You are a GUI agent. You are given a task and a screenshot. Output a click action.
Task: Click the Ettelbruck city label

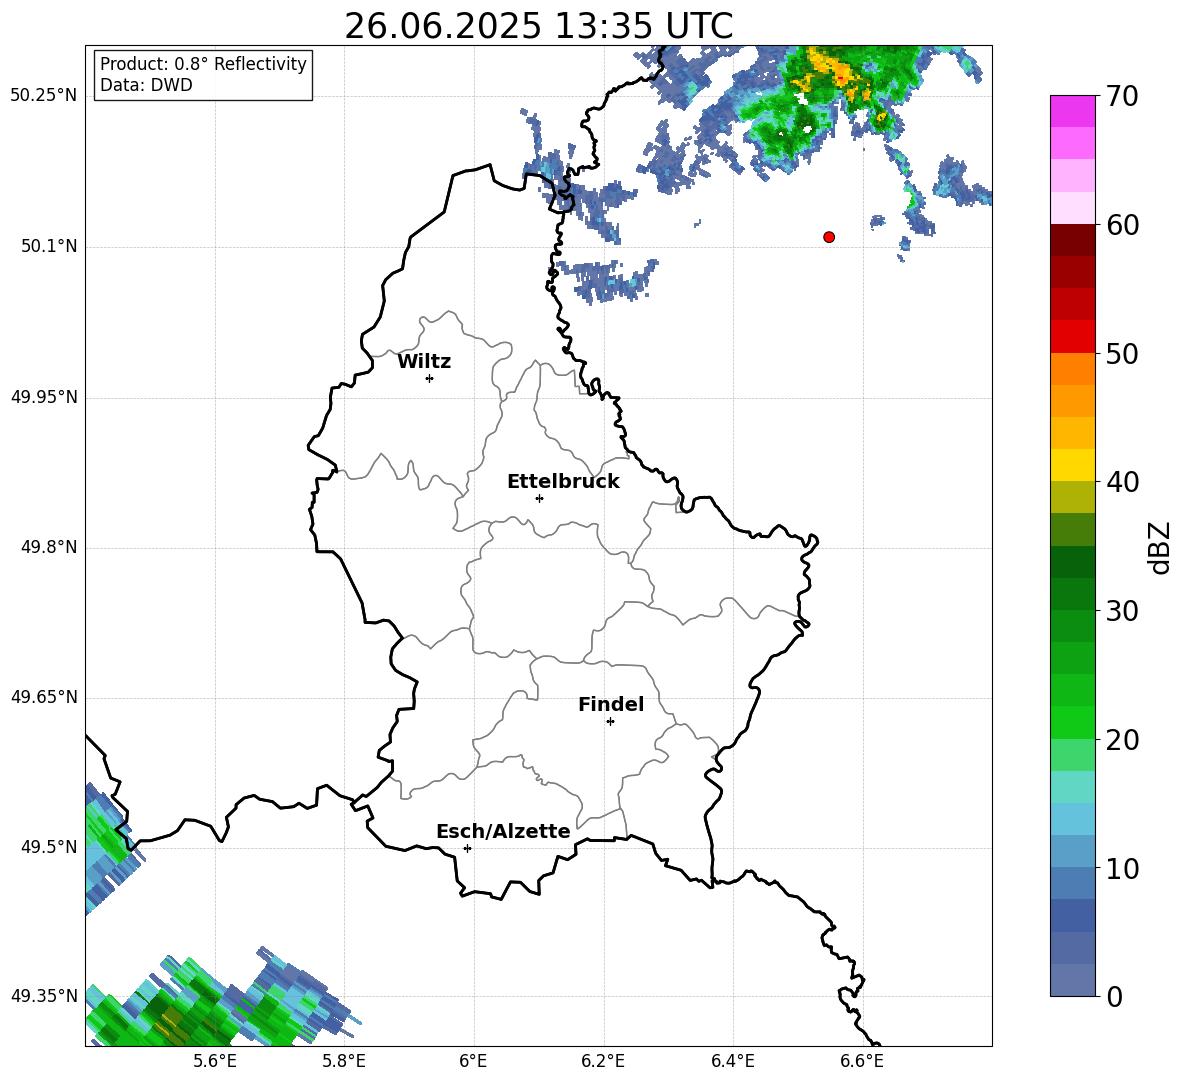563,482
